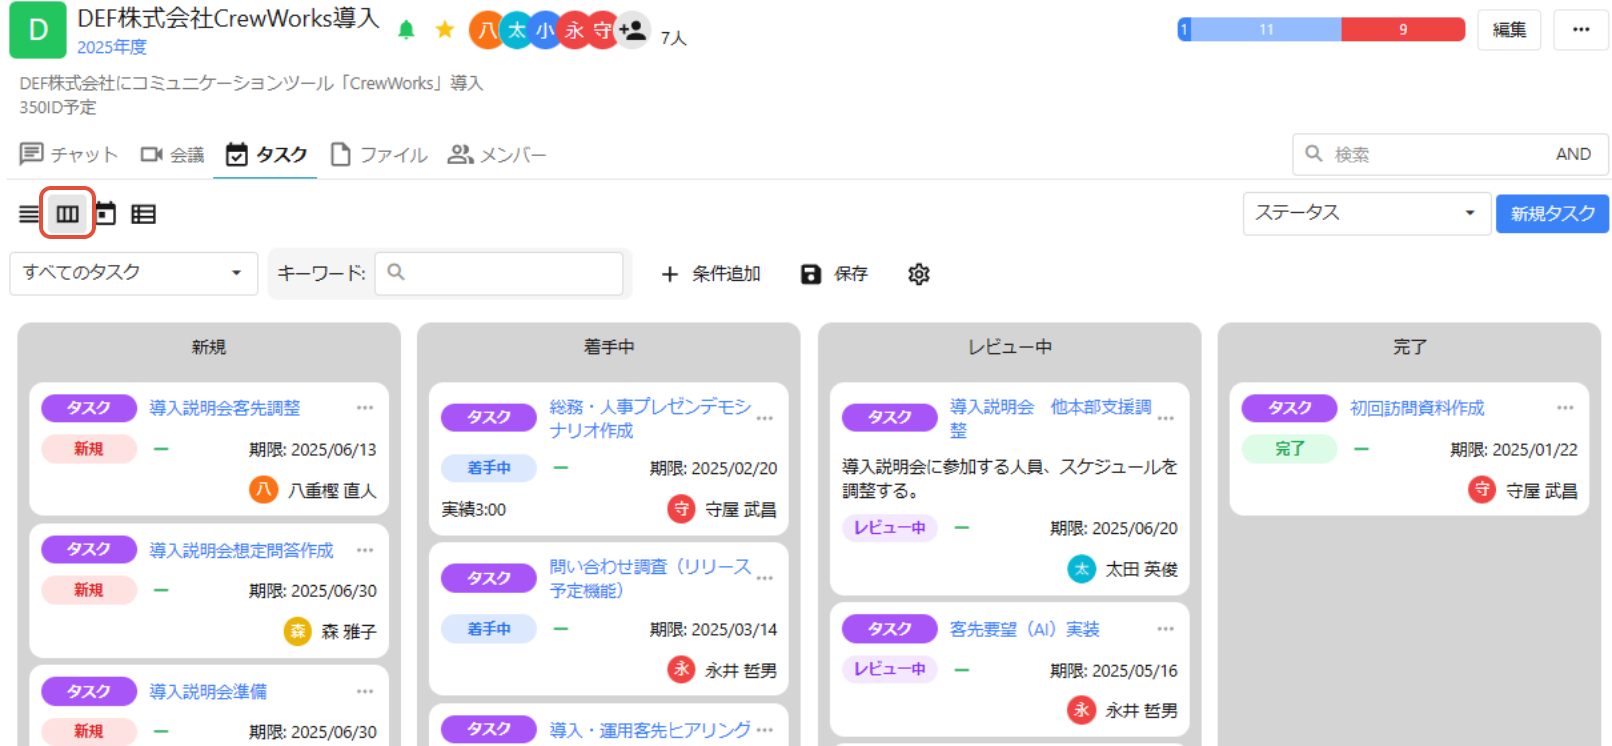Open the filter settings gear icon
The width and height of the screenshot is (1612, 746).
(x=918, y=274)
